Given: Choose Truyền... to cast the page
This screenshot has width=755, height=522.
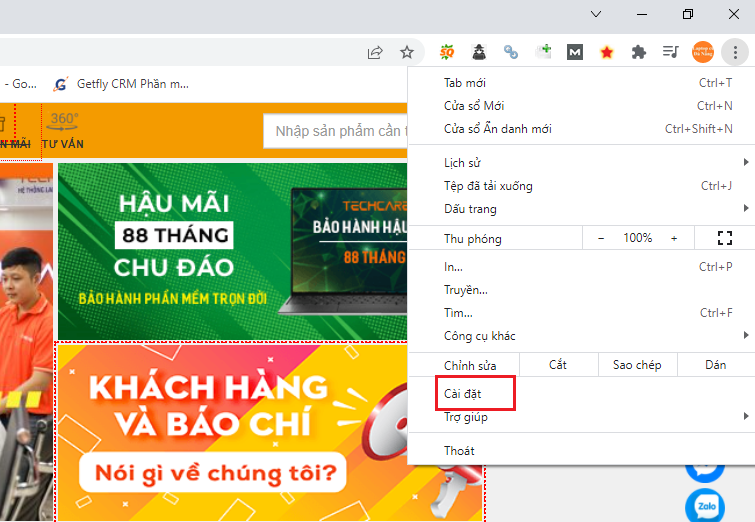Looking at the screenshot, I should click(x=581, y=290).
